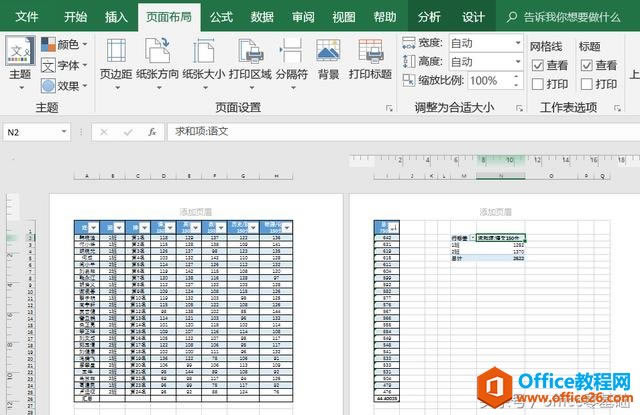The width and height of the screenshot is (640, 415).
Task: Open the 主题 (Themes) gallery
Action: pos(19,58)
